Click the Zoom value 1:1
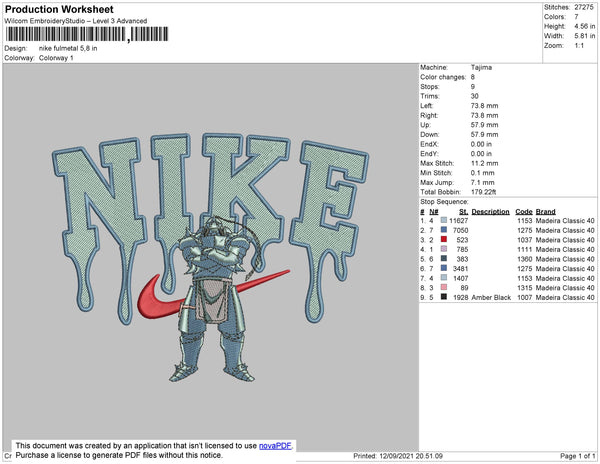Viewport: 600px width, 464px height. click(x=579, y=46)
